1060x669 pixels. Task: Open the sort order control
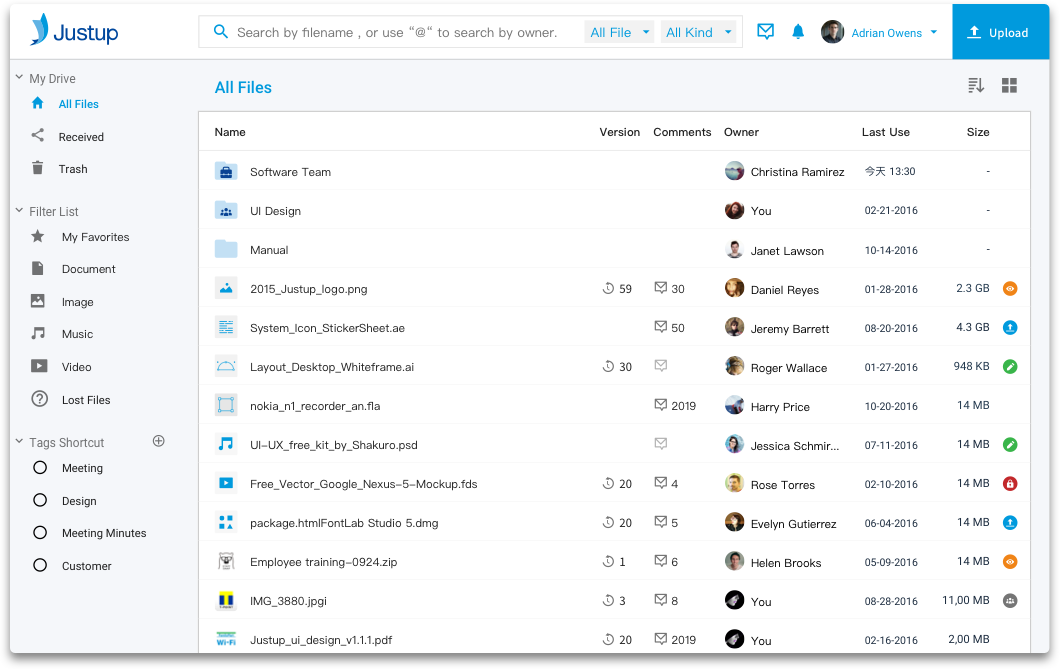[975, 85]
